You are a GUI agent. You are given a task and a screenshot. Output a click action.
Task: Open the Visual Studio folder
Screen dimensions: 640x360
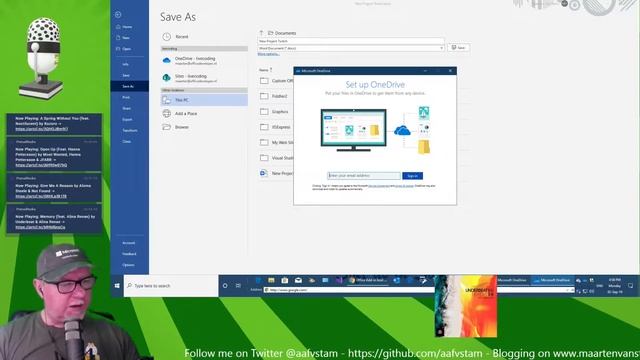tap(277, 158)
